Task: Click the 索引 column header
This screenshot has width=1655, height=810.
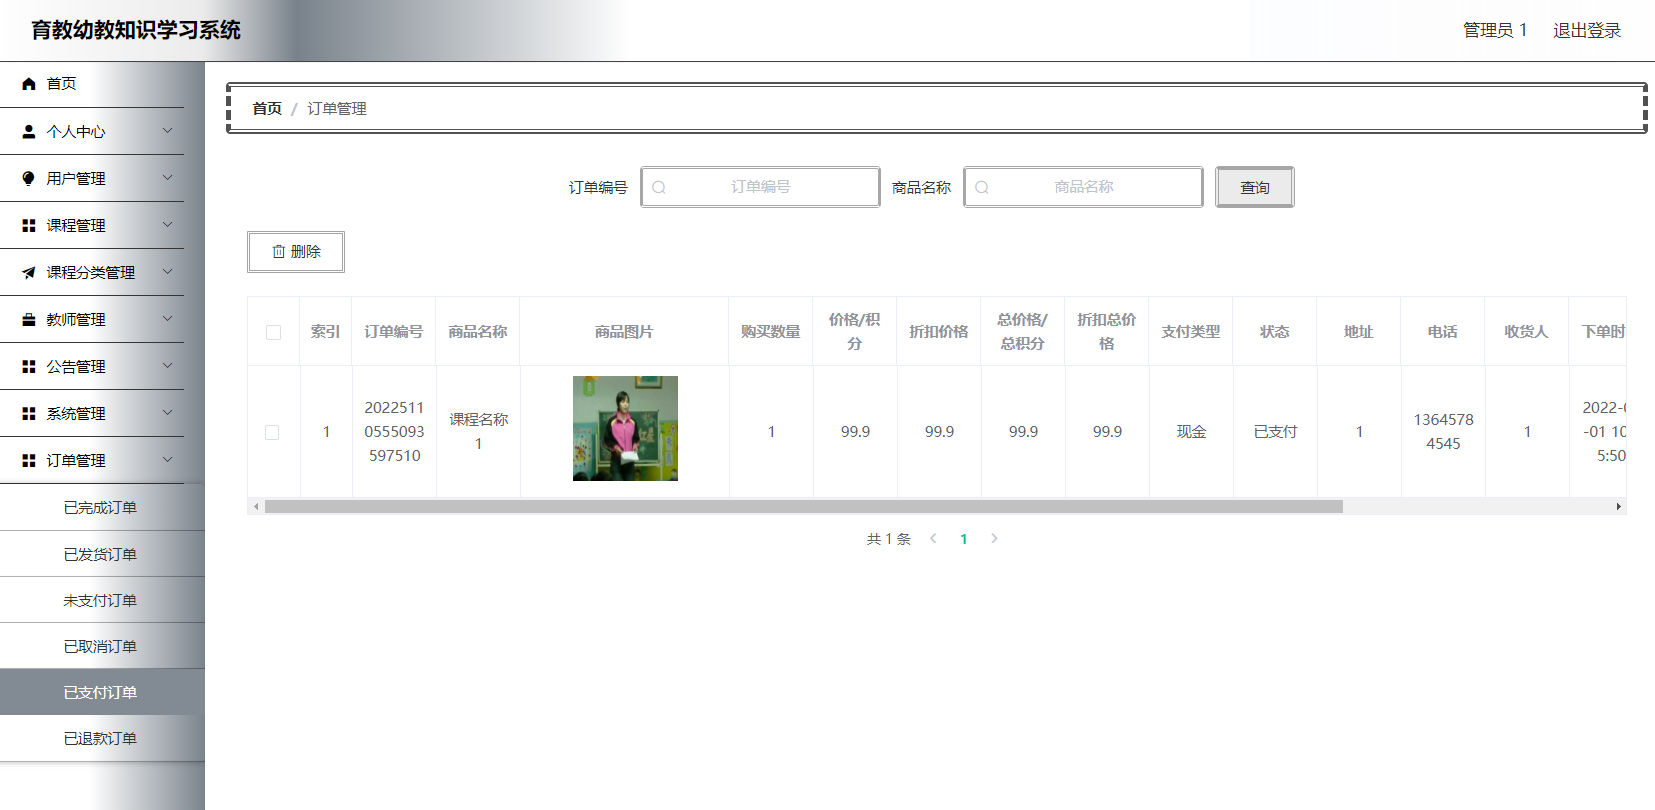Action: pos(326,332)
